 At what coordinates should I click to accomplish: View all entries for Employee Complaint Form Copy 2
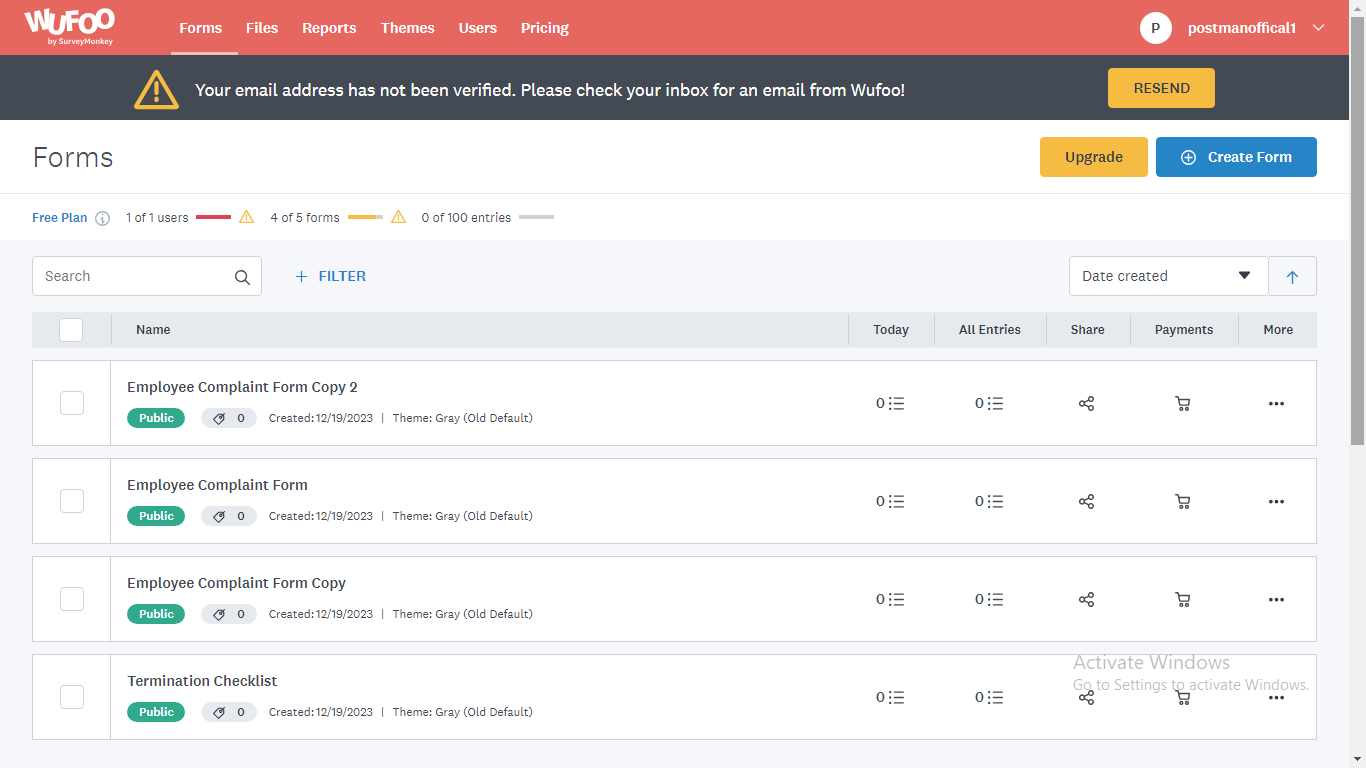tap(989, 404)
